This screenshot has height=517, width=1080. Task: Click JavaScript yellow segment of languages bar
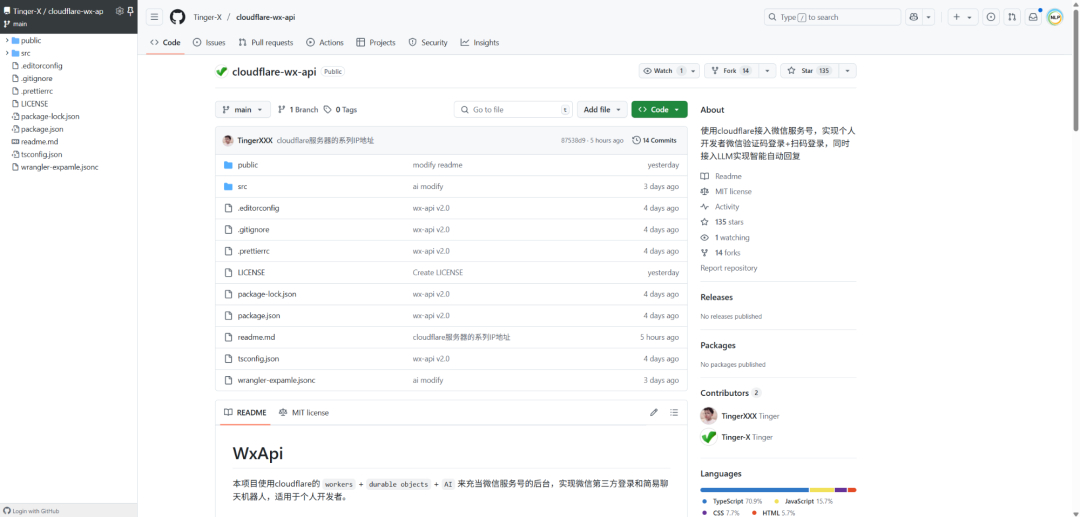coord(822,489)
